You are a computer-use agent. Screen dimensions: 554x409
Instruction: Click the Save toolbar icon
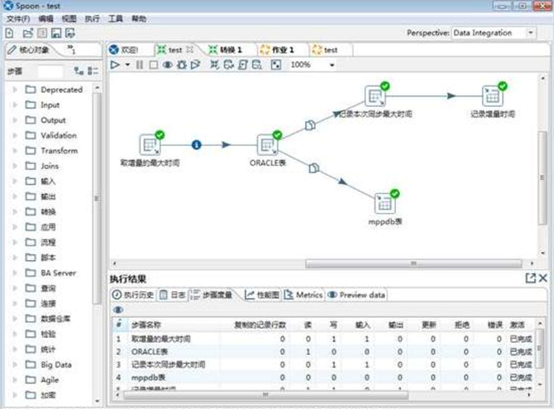pos(56,33)
